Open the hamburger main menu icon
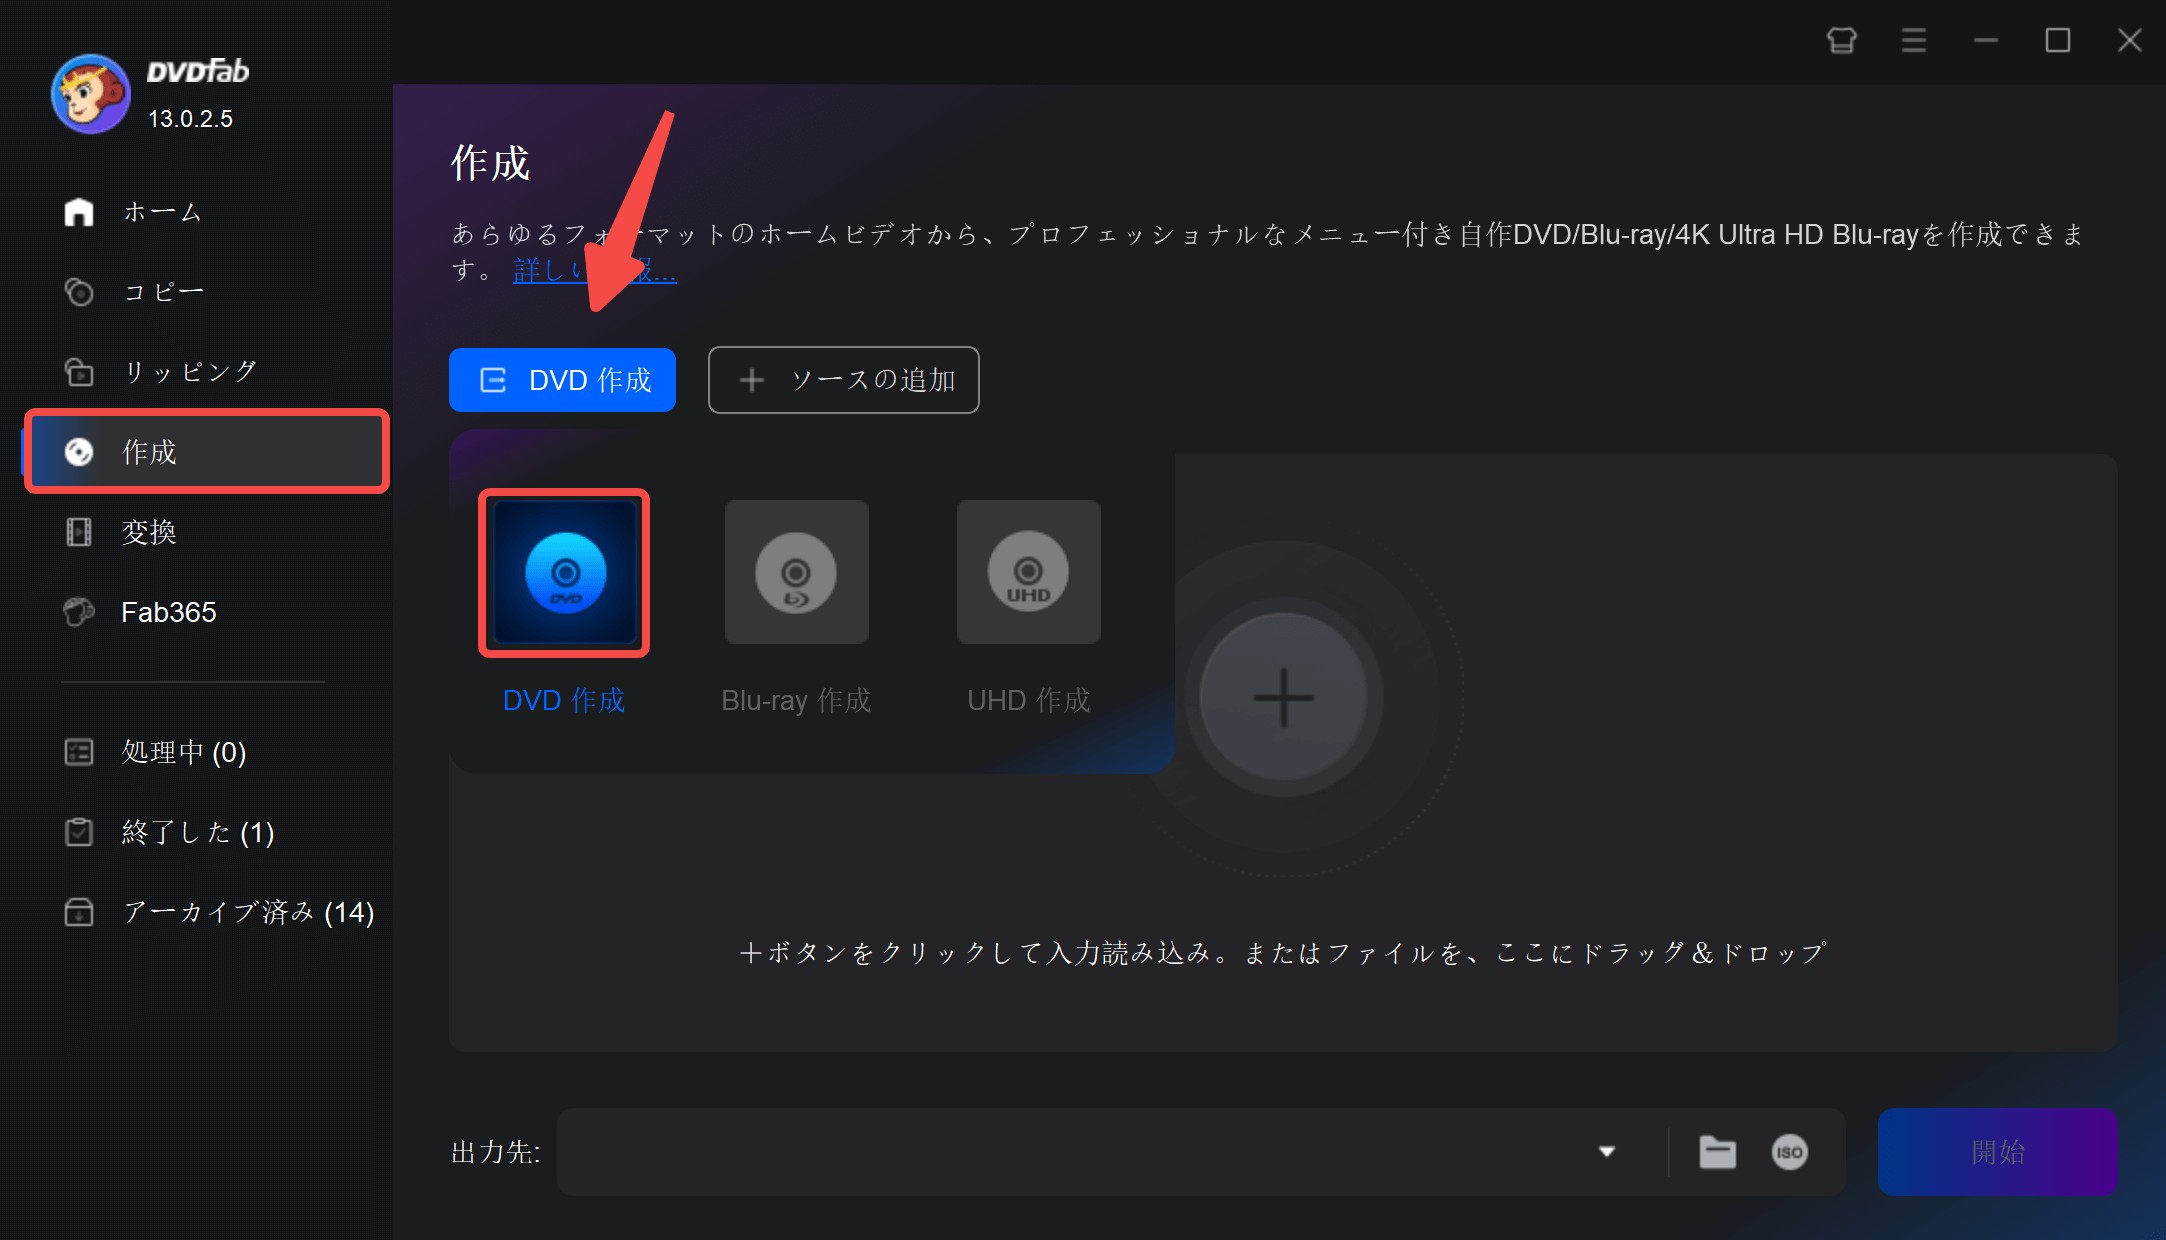2166x1240 pixels. tap(1913, 40)
